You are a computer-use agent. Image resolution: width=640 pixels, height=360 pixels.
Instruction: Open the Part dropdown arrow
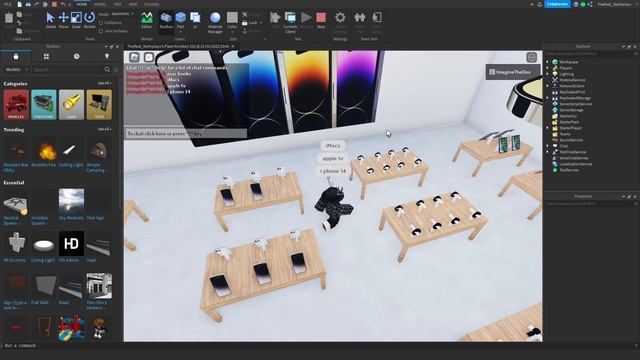pos(180,31)
